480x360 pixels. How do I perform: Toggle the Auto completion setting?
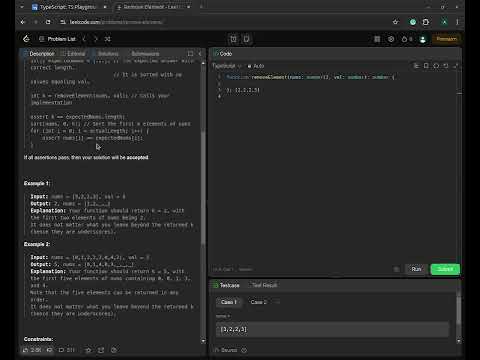click(256, 66)
